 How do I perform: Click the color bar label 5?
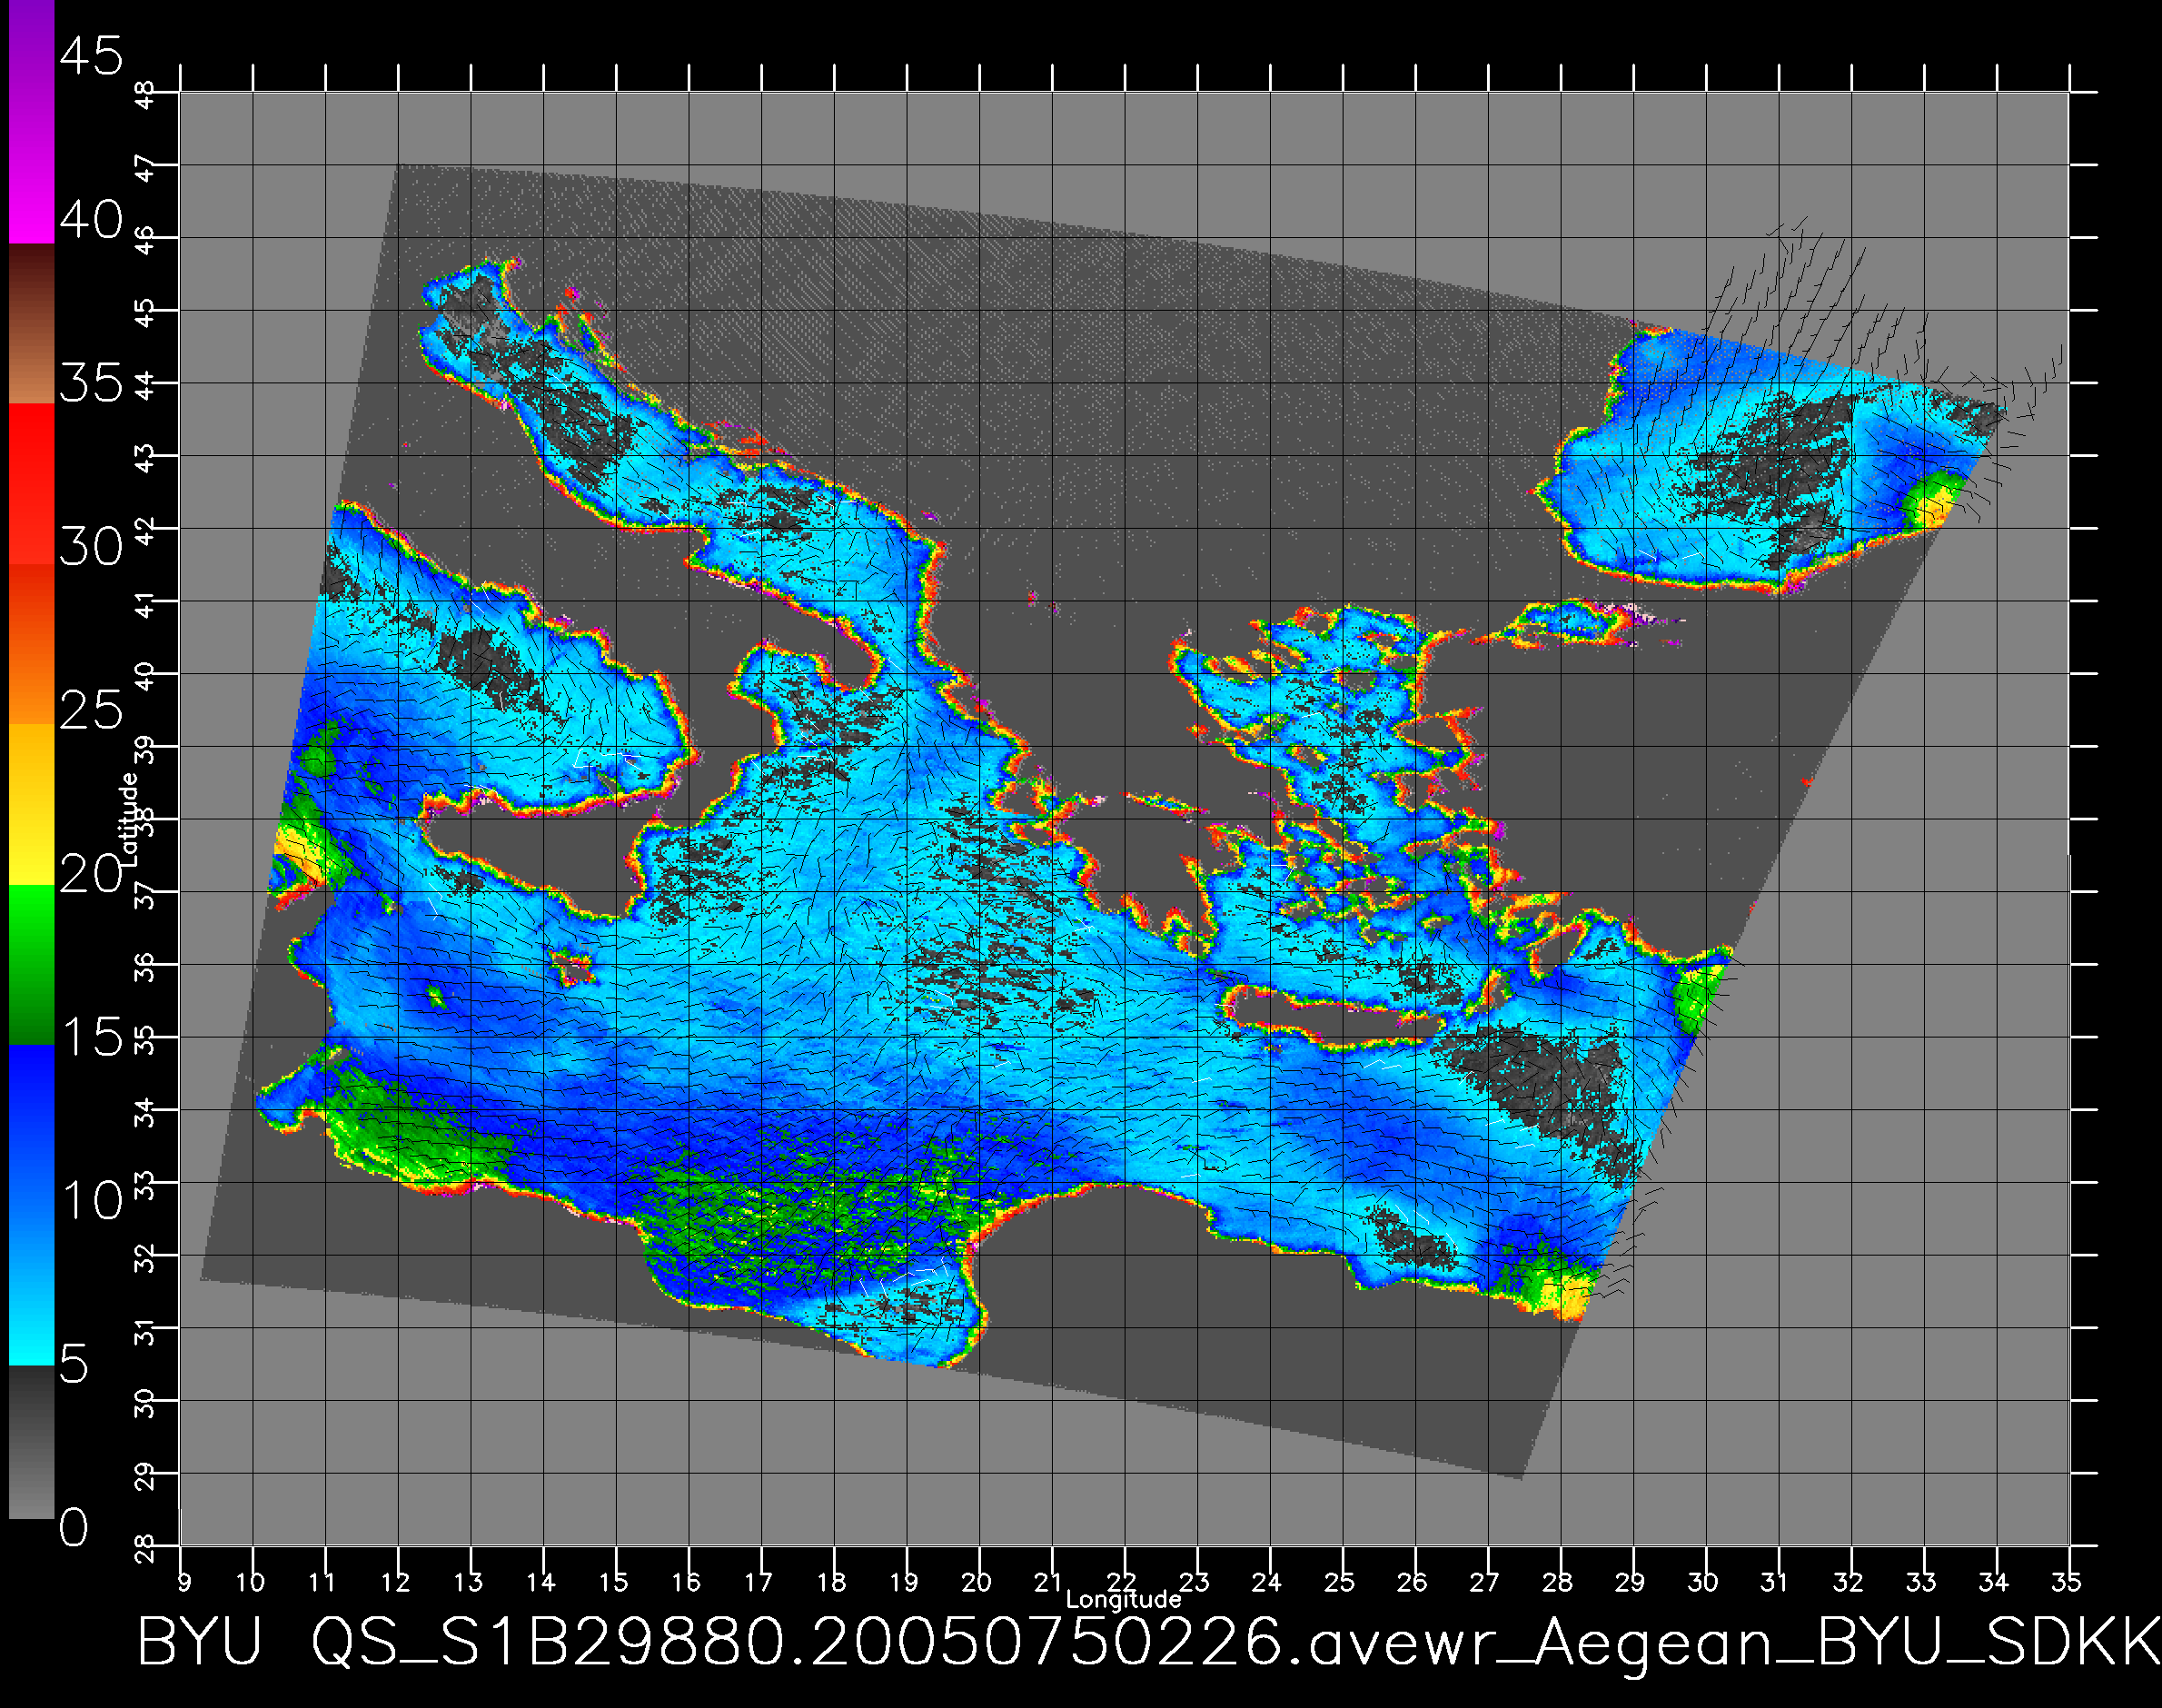pyautogui.click(x=74, y=1365)
